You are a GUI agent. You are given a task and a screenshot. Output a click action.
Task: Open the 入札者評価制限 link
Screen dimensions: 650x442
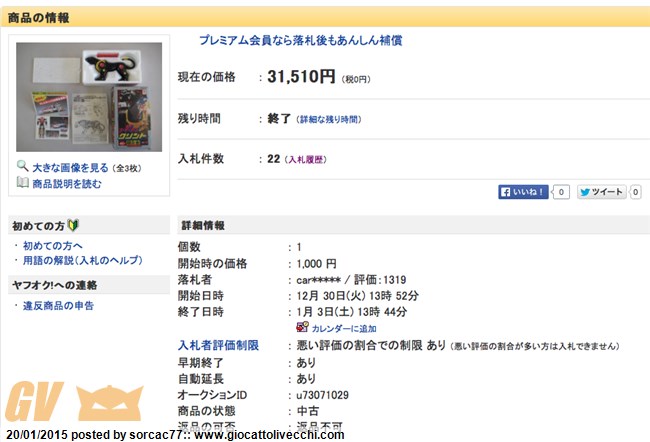tap(218, 345)
